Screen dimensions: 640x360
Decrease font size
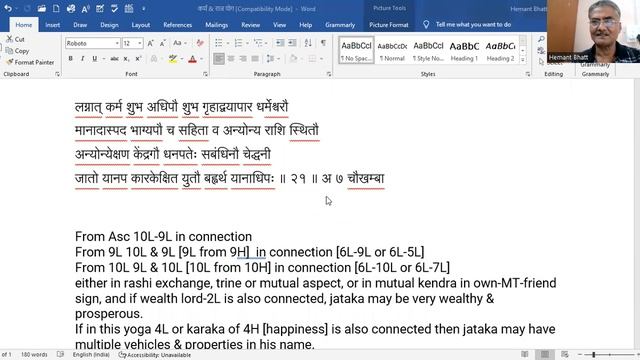click(162, 43)
